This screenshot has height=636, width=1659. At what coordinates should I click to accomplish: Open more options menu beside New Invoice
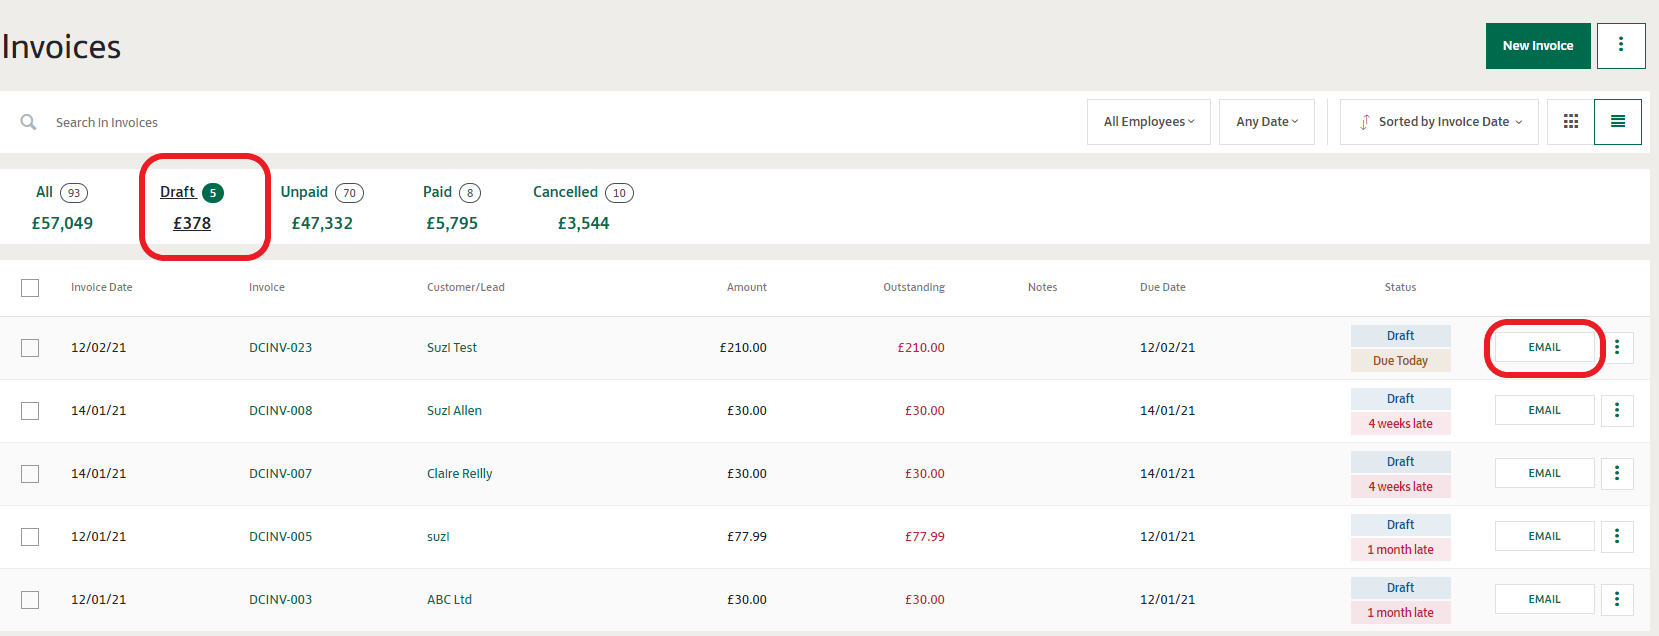tap(1620, 46)
